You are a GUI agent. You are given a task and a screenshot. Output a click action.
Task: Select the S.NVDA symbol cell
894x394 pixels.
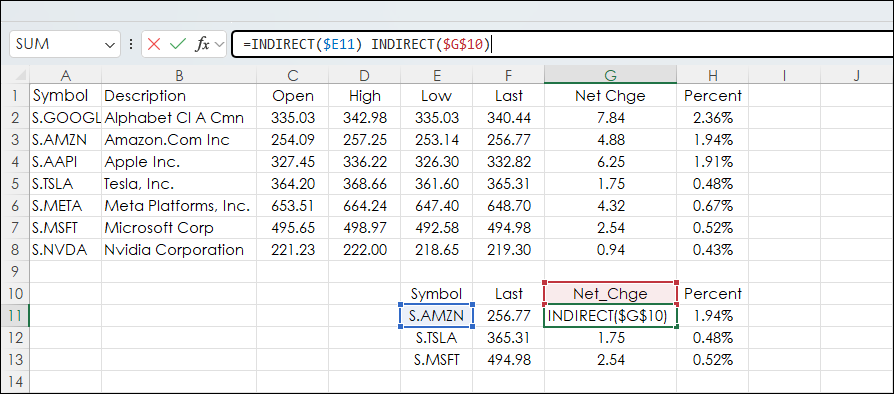pos(66,249)
